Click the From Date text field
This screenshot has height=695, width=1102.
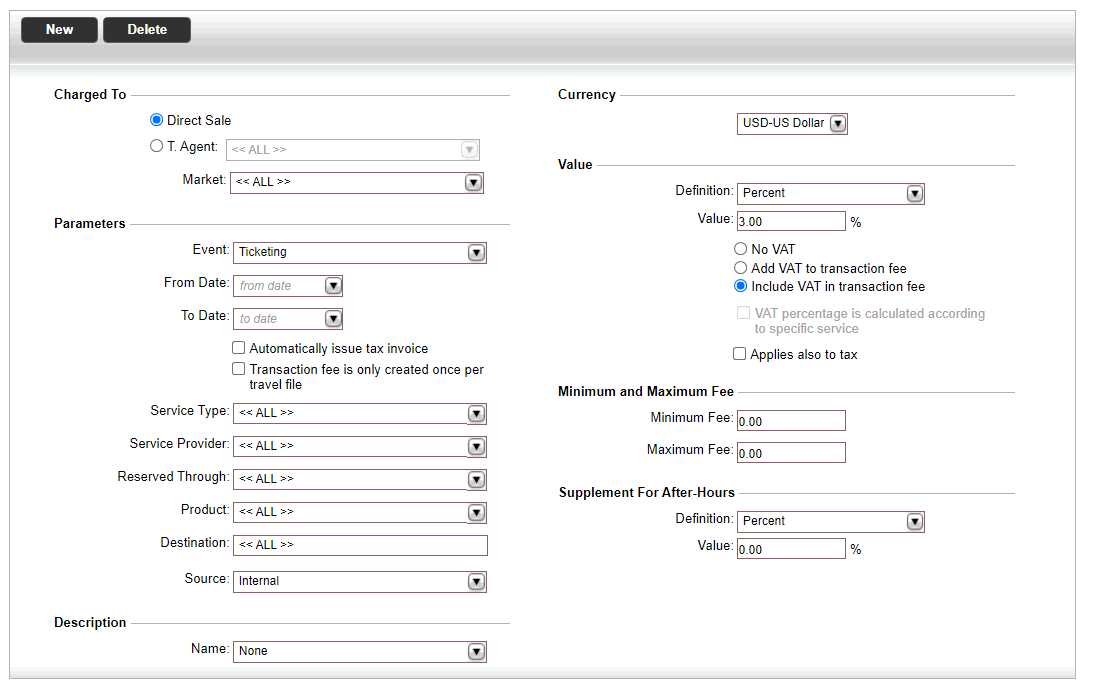(280, 286)
